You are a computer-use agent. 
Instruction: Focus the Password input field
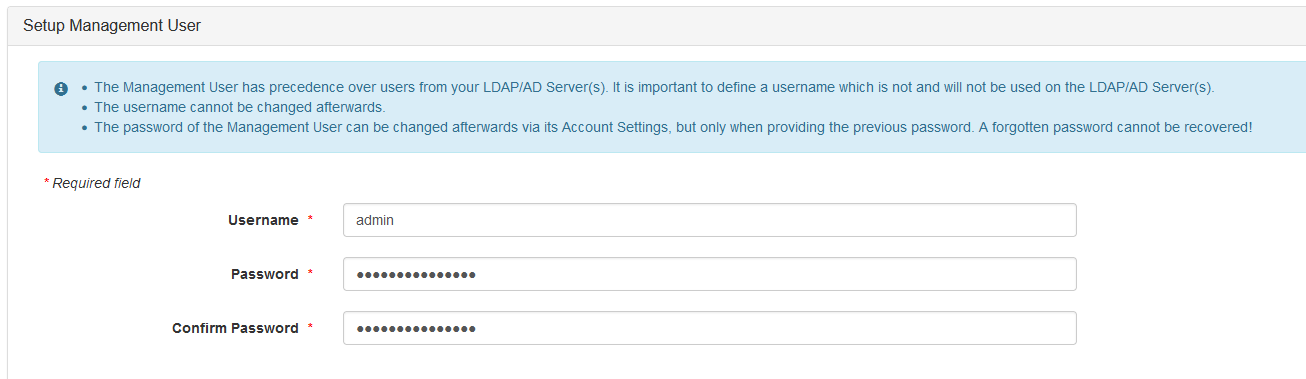pyautogui.click(x=709, y=274)
